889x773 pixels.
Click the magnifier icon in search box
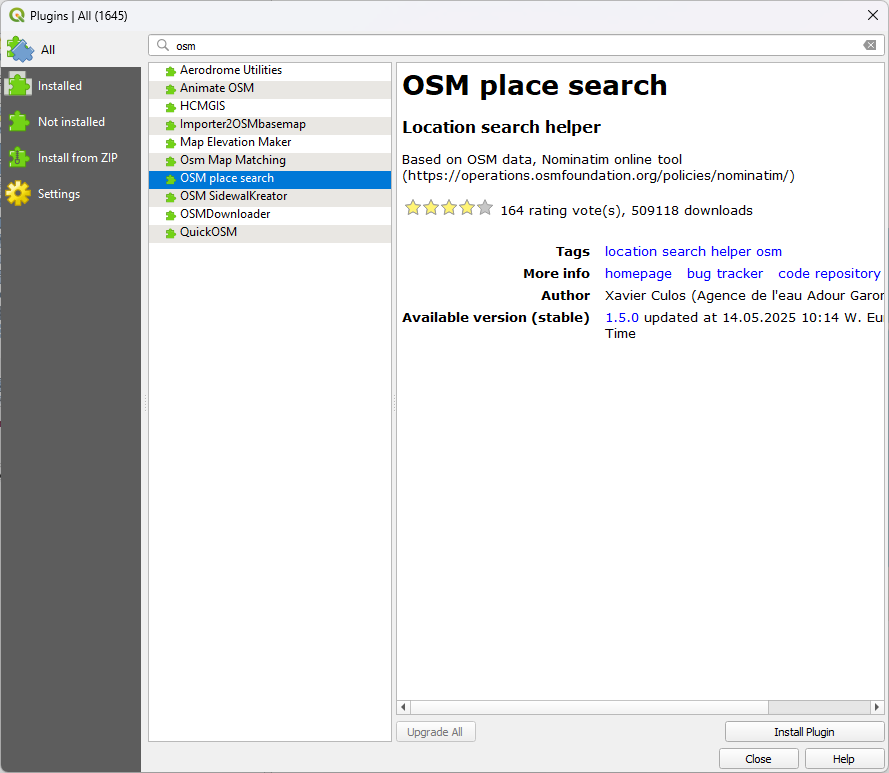point(163,45)
